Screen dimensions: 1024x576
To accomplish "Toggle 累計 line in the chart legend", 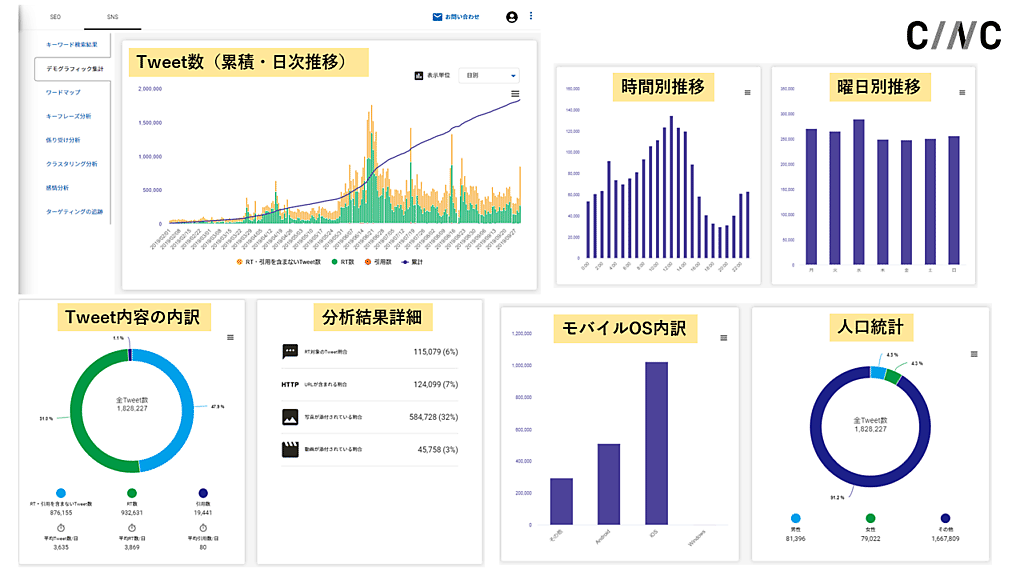I will click(405, 262).
